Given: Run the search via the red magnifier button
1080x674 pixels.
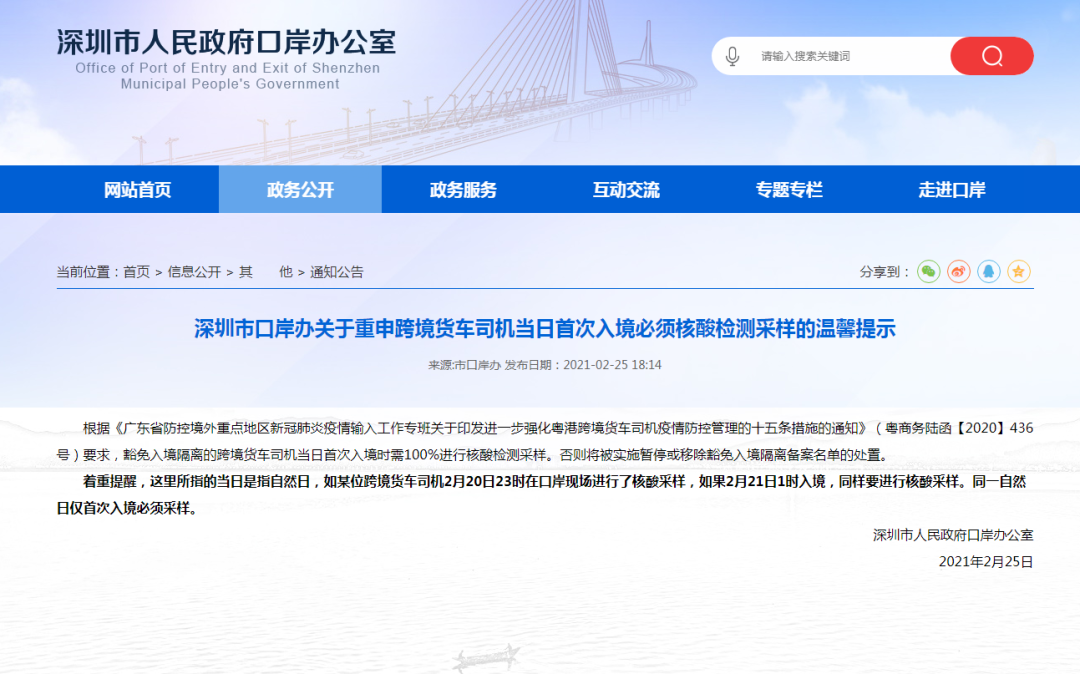Looking at the screenshot, I should click(991, 55).
